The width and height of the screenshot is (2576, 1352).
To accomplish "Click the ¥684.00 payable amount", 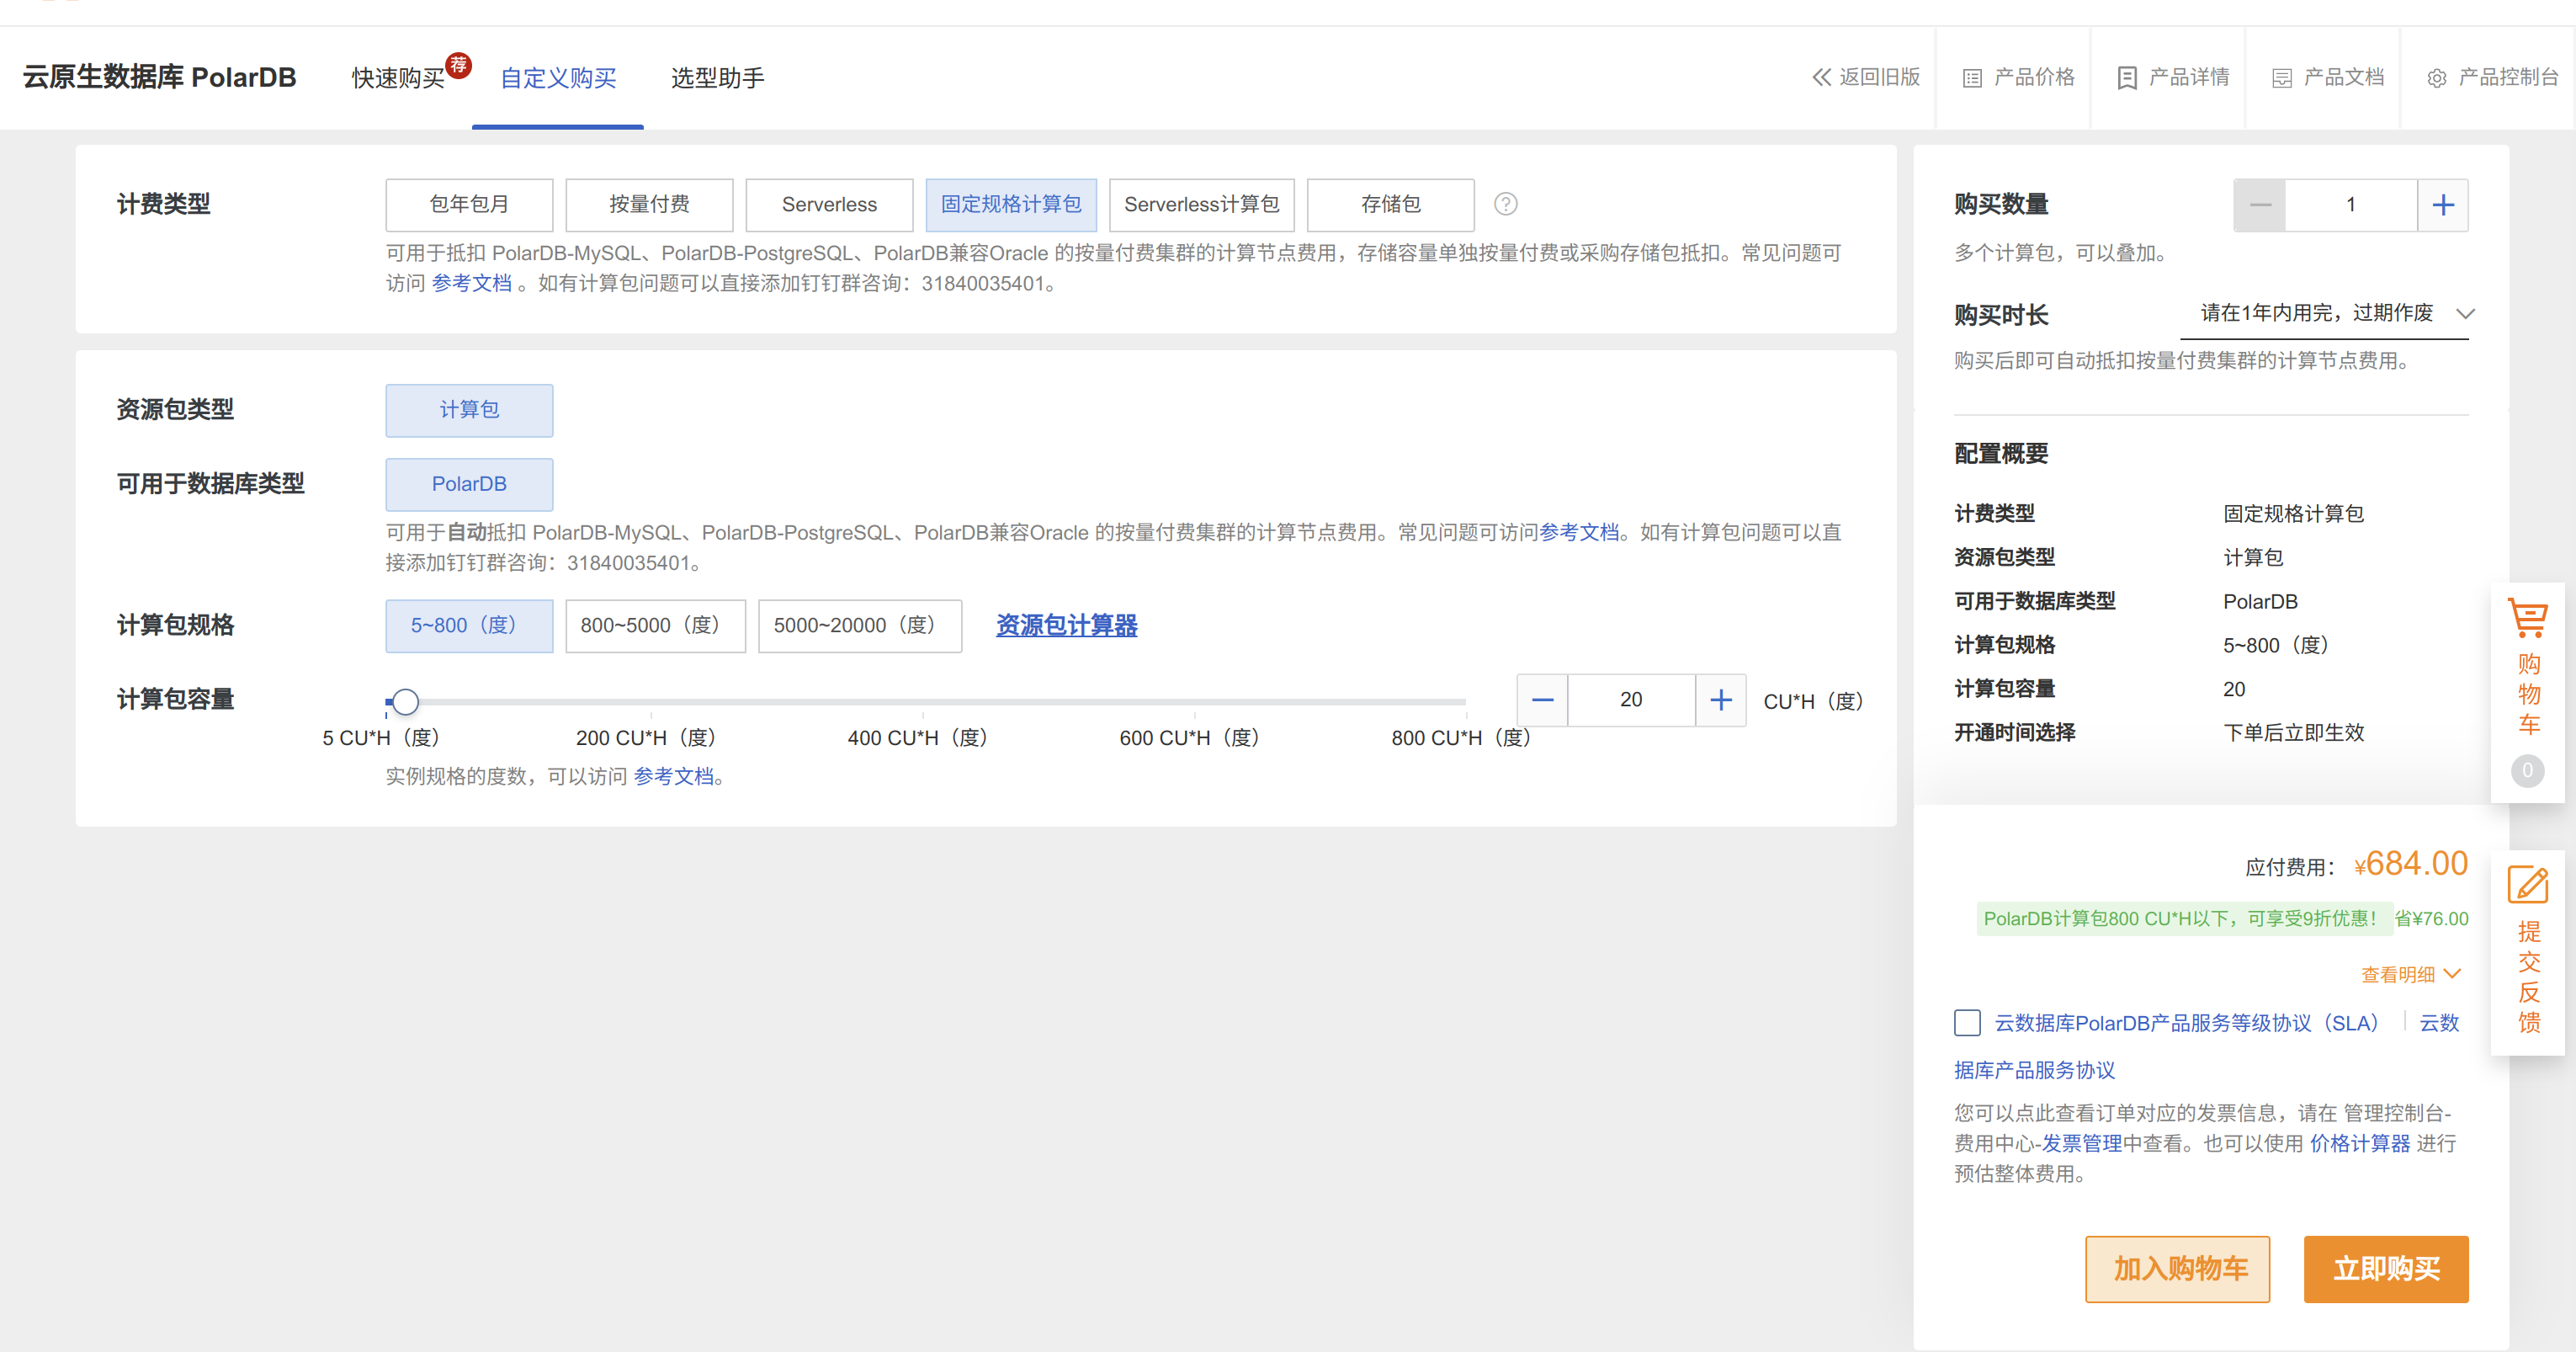I will (x=2411, y=864).
